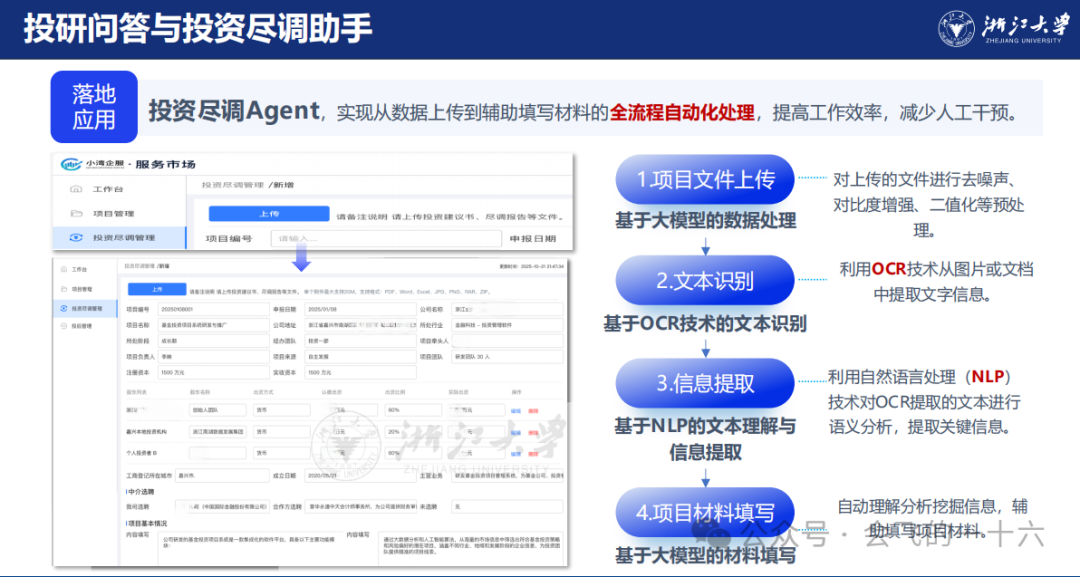Click 所处阶段 field showing 成长期

pyautogui.click(x=214, y=341)
